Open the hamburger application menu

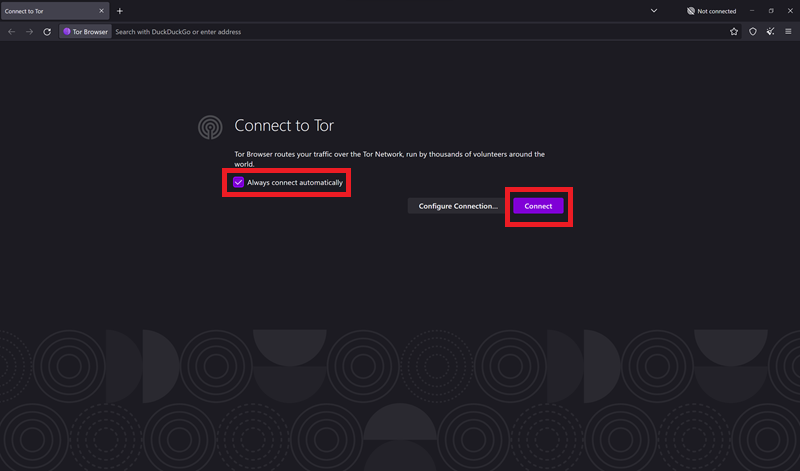[788, 32]
